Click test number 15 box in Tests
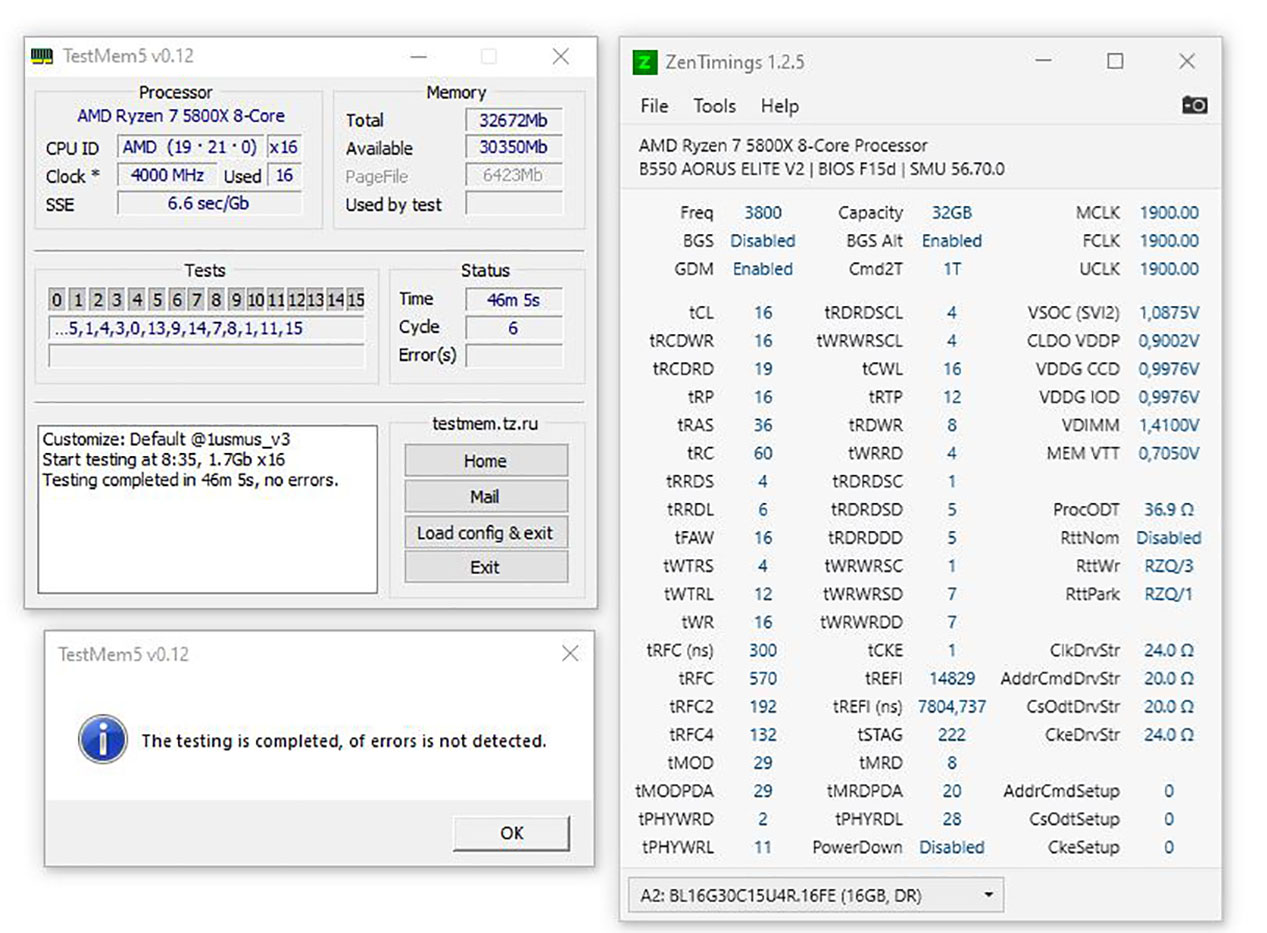 (355, 299)
